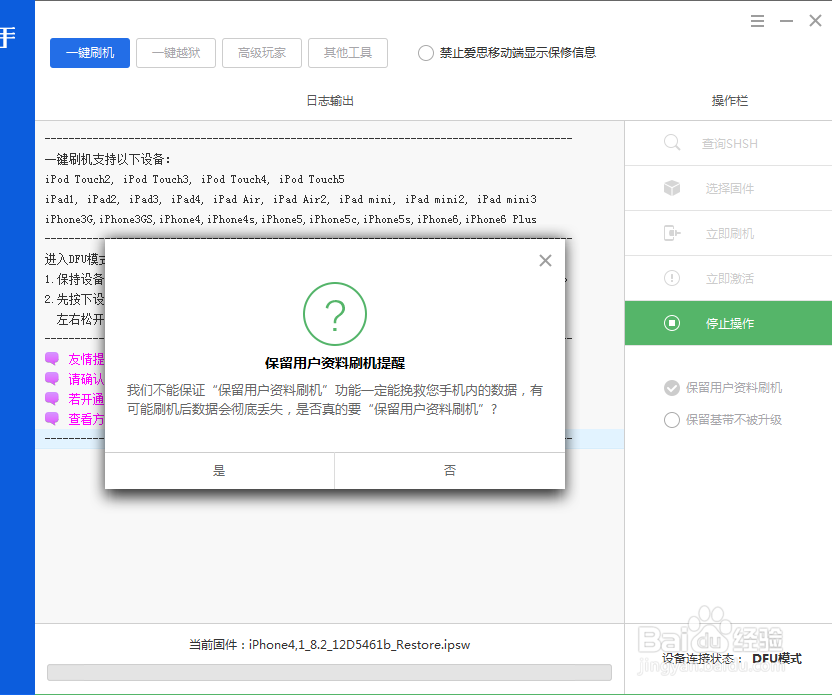Enable 禁止爱思移动端显示保修信息 option
832x695 pixels.
coord(425,55)
